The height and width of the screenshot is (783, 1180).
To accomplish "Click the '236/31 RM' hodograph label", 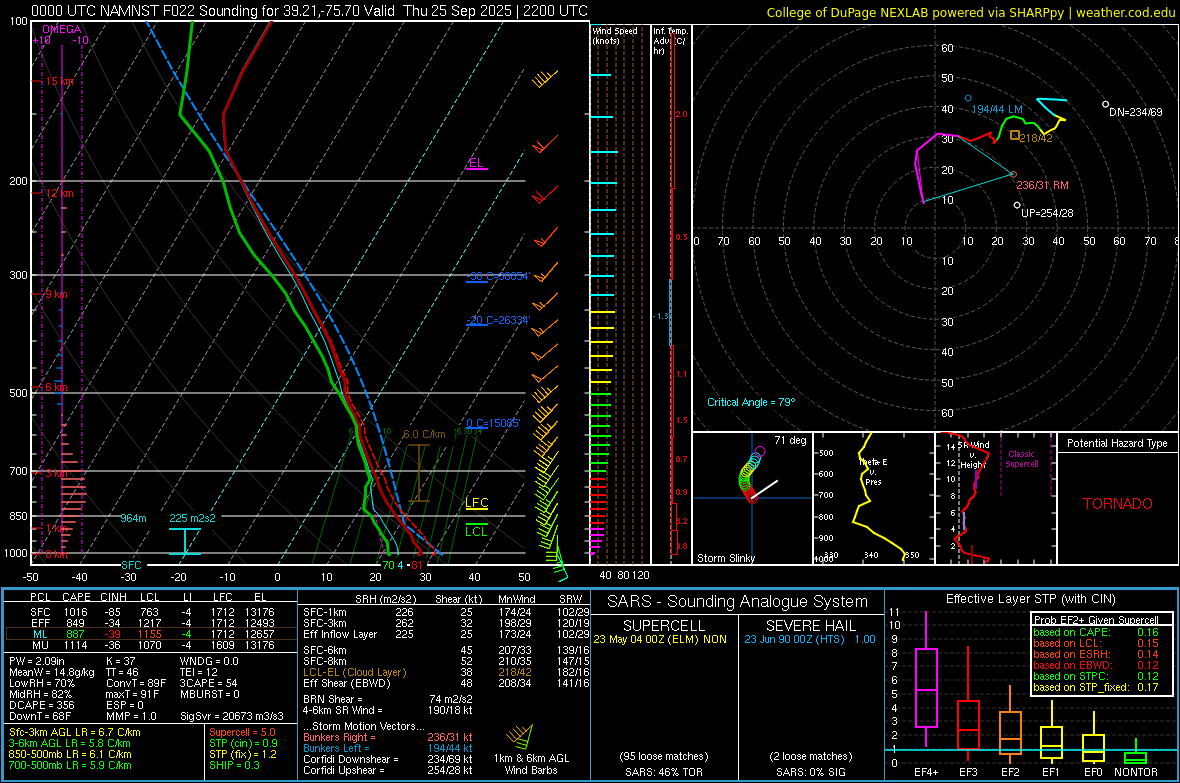I will 1042,185.
